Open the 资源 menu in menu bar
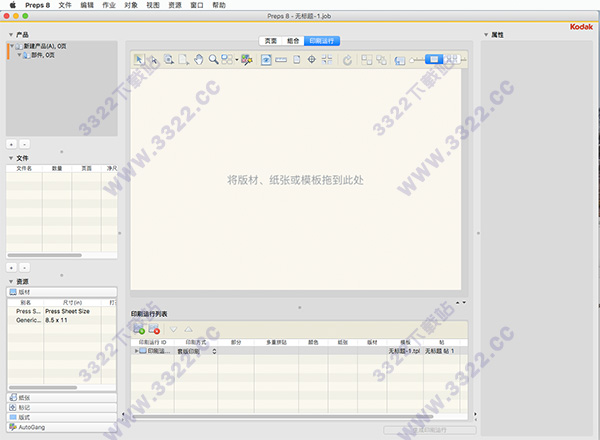This screenshot has height=440, width=600. pyautogui.click(x=175, y=5)
